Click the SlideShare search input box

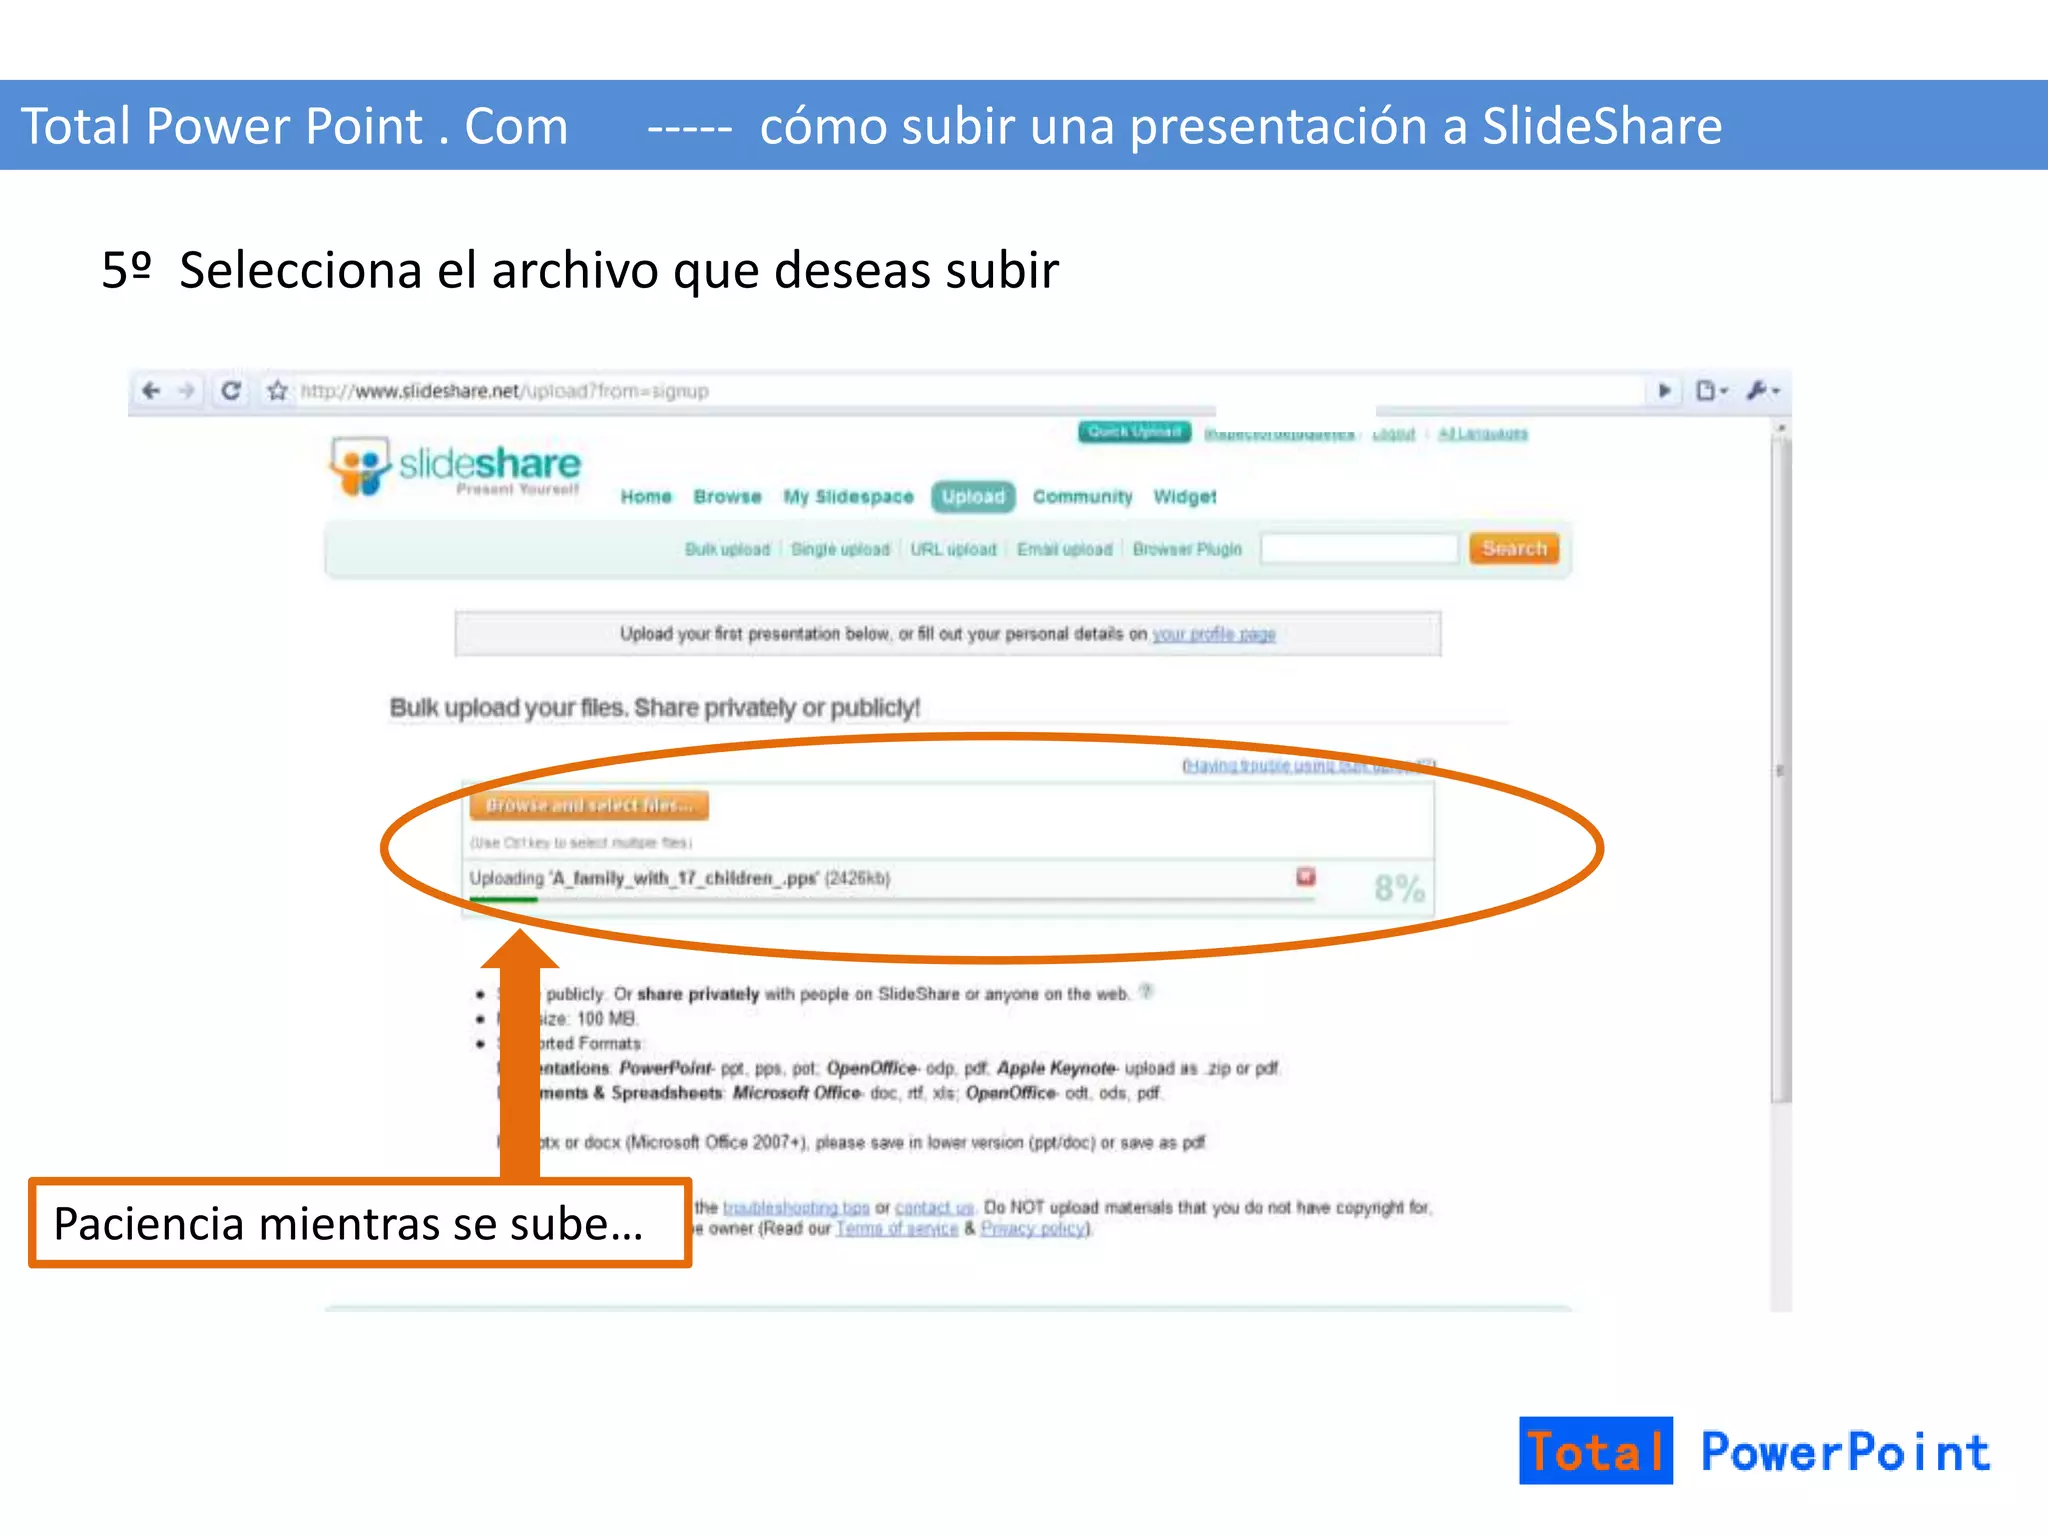[1359, 548]
